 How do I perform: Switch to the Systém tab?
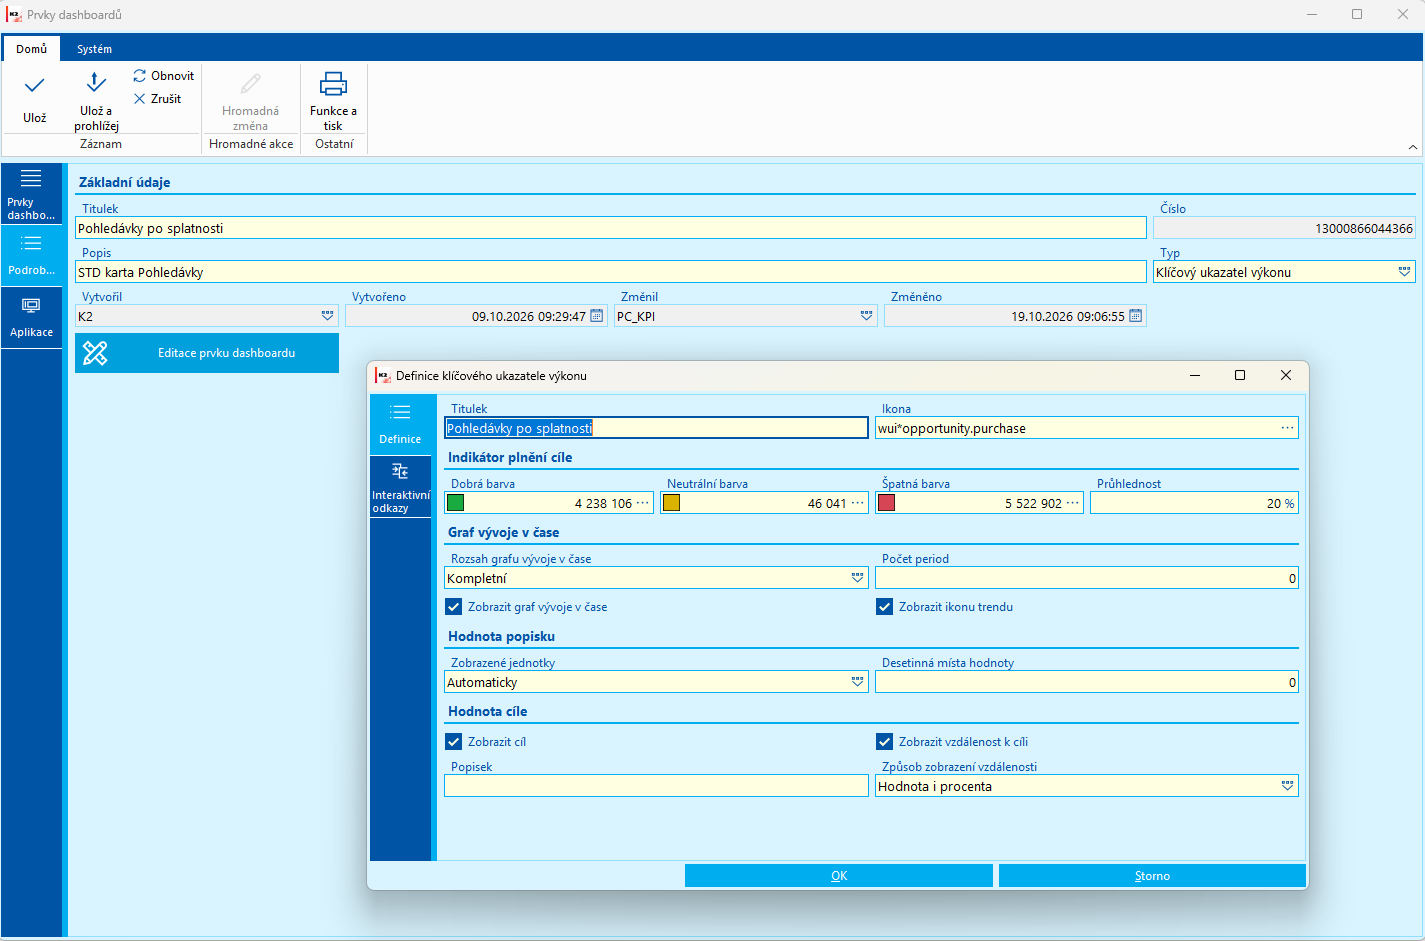[94, 48]
